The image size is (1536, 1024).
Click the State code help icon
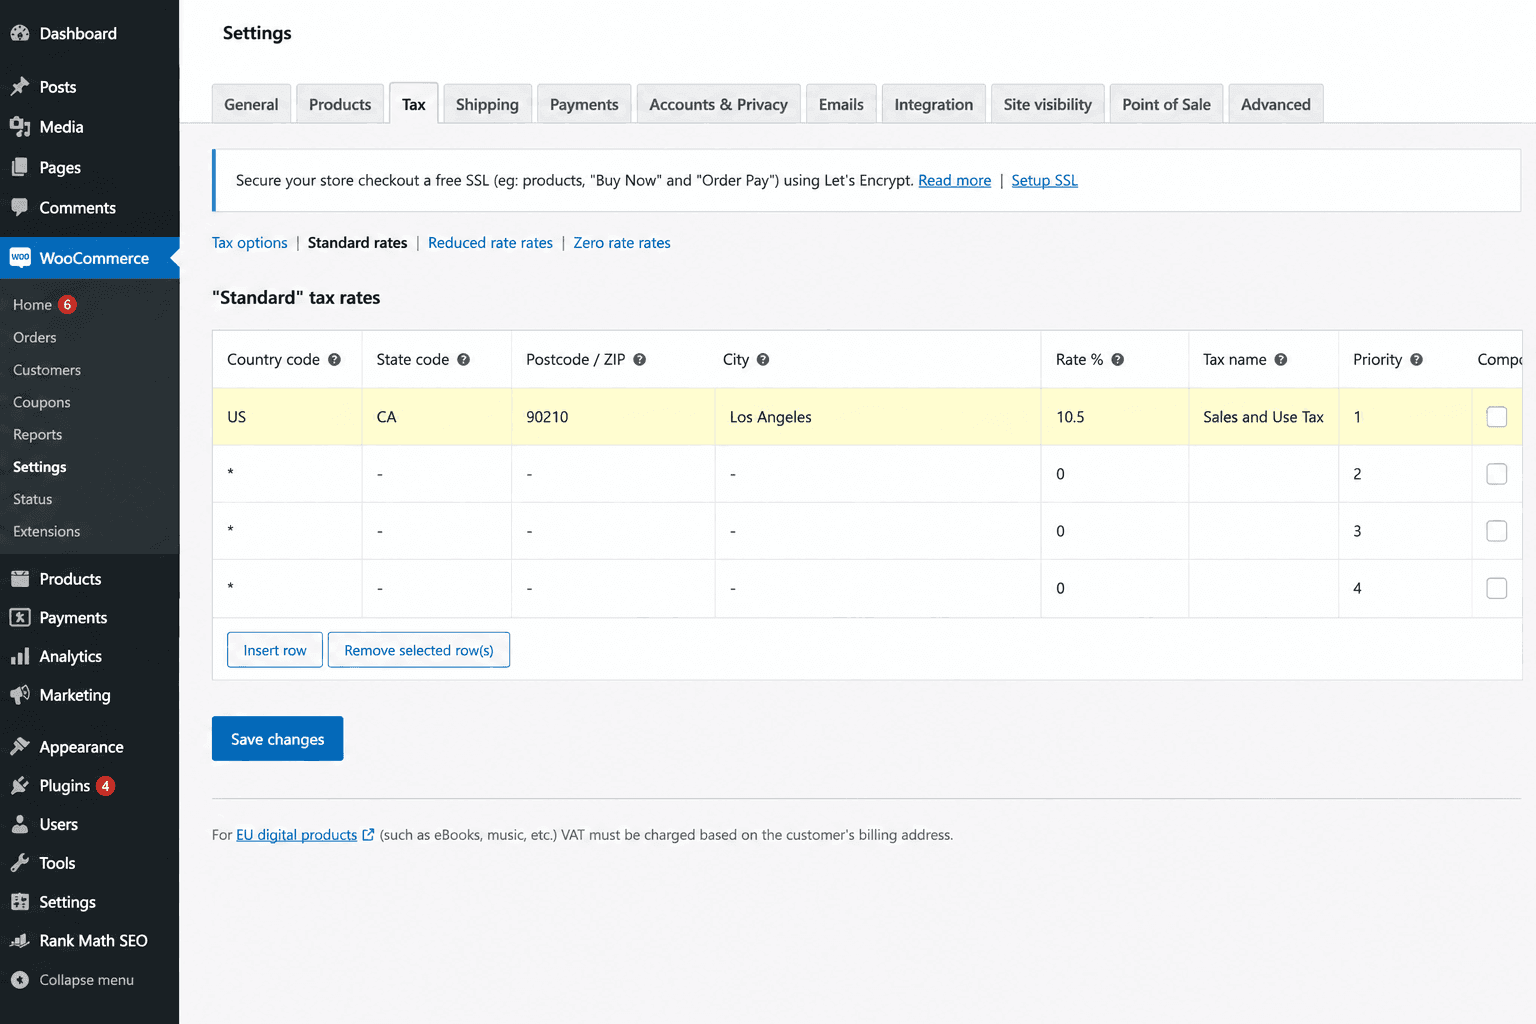[x=463, y=359]
